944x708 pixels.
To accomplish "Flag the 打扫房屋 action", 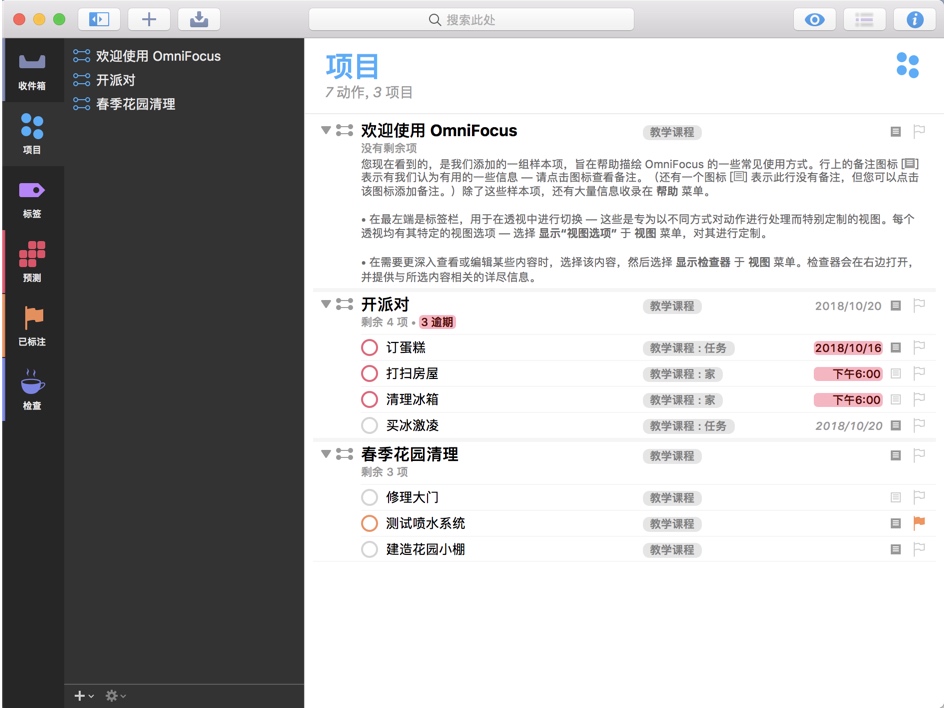I will (x=919, y=373).
